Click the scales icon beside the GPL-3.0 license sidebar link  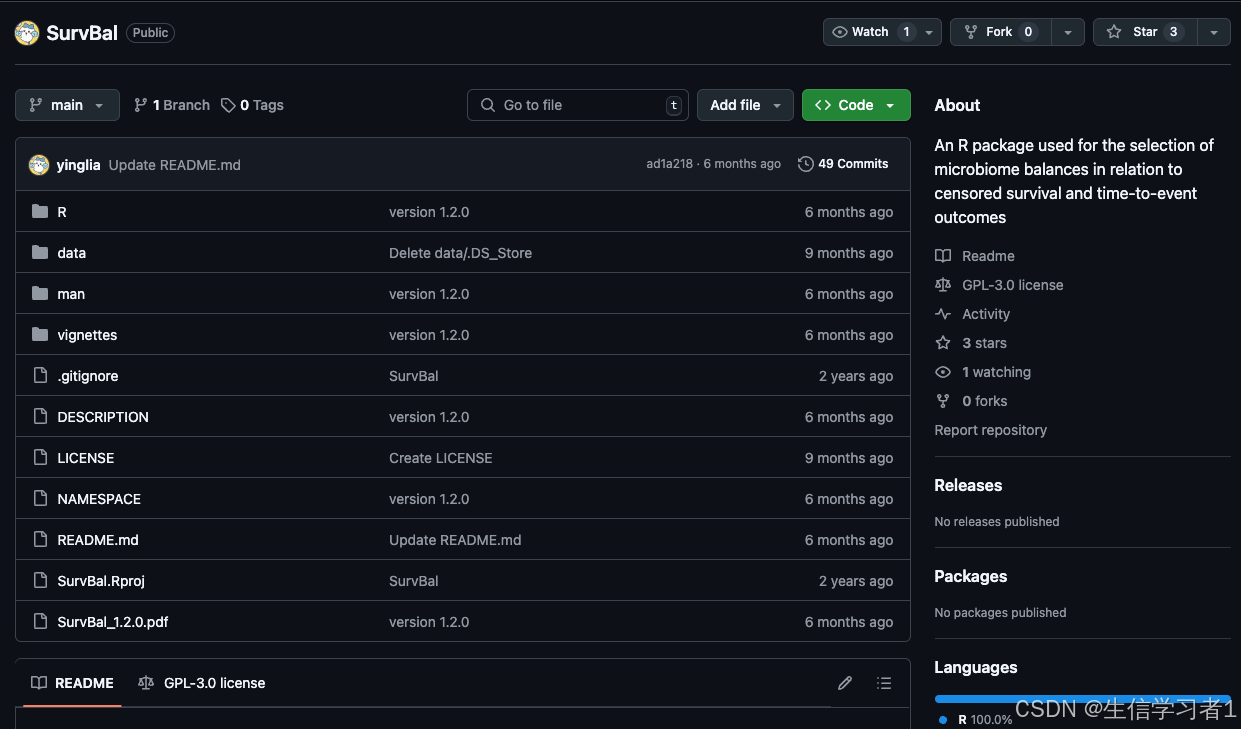click(943, 285)
